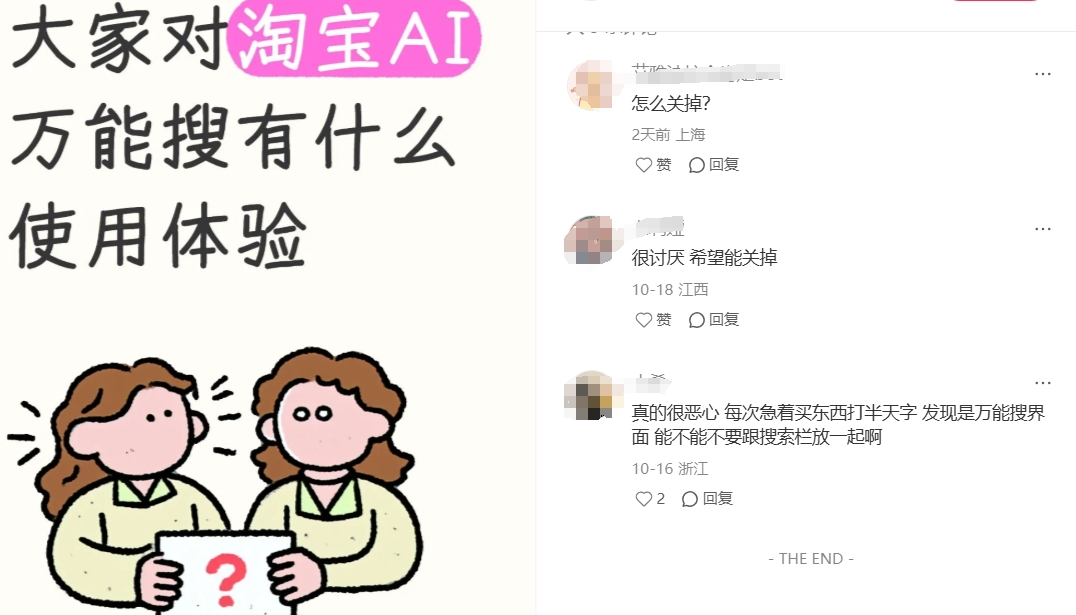Like the comment with 2 likes
This screenshot has width=1076, height=615.
(x=650, y=499)
